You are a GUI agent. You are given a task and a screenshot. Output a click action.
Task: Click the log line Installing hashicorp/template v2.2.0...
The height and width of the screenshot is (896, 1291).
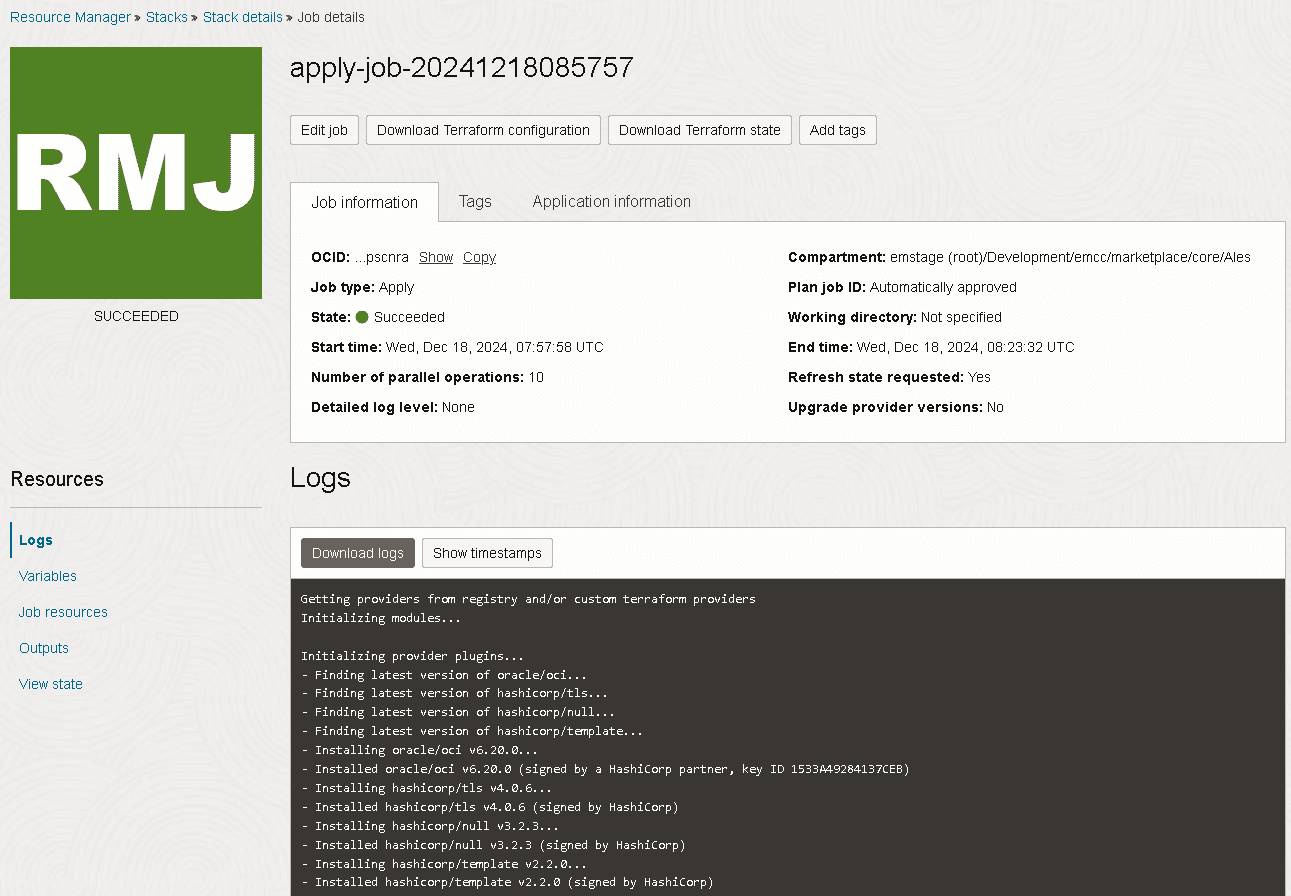pos(444,865)
